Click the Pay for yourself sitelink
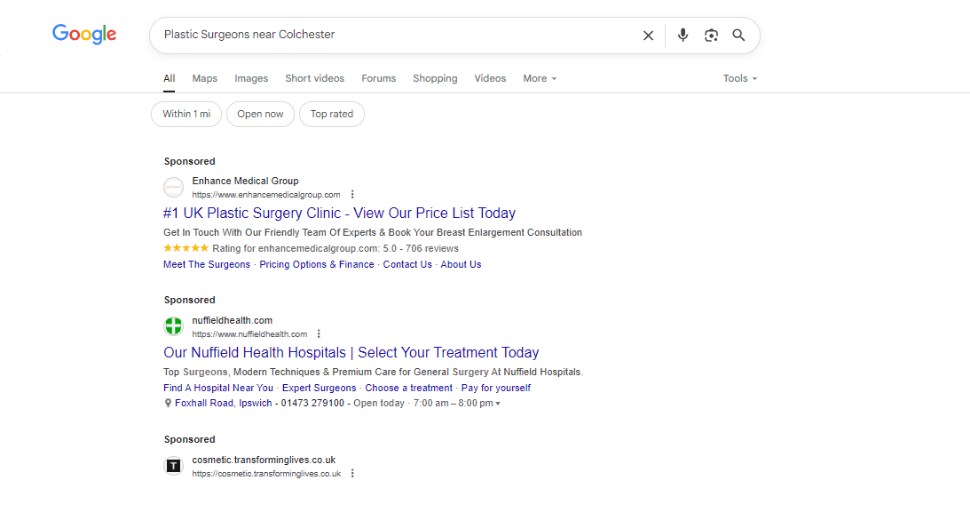The height and width of the screenshot is (517, 970). point(496,388)
